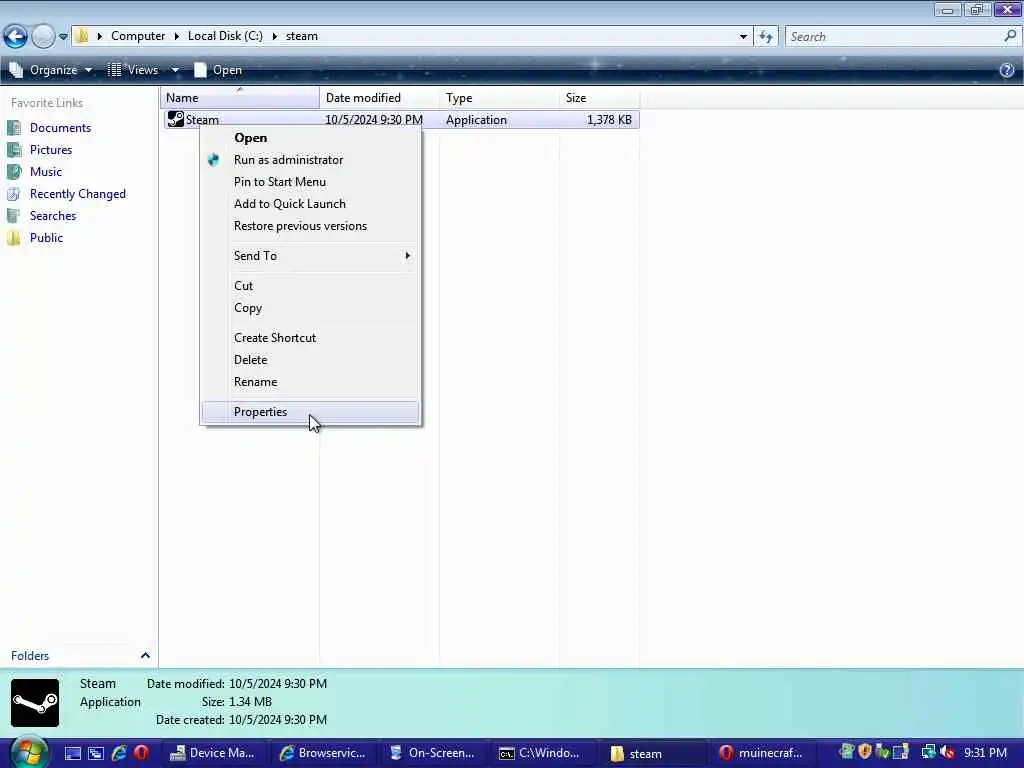Image resolution: width=1024 pixels, height=768 pixels.
Task: Click the Forward navigation arrow
Action: pyautogui.click(x=43, y=36)
